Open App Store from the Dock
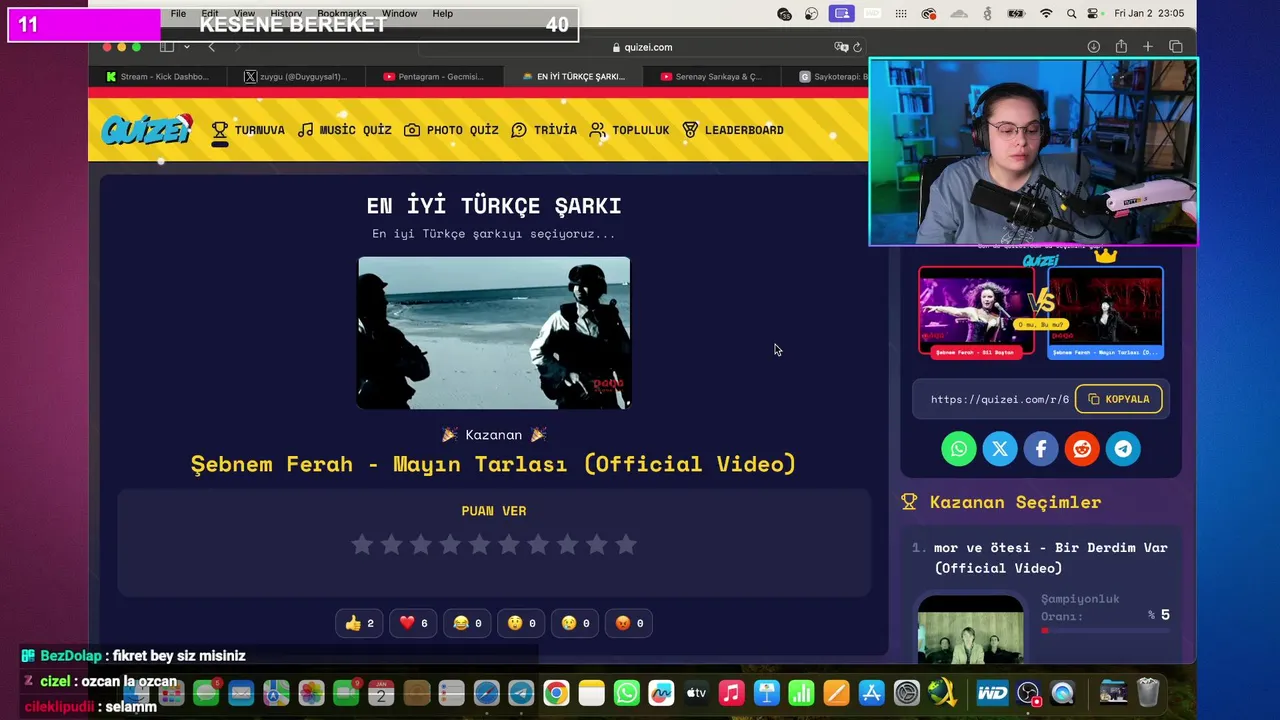Viewport: 1280px width, 720px height. (x=871, y=693)
